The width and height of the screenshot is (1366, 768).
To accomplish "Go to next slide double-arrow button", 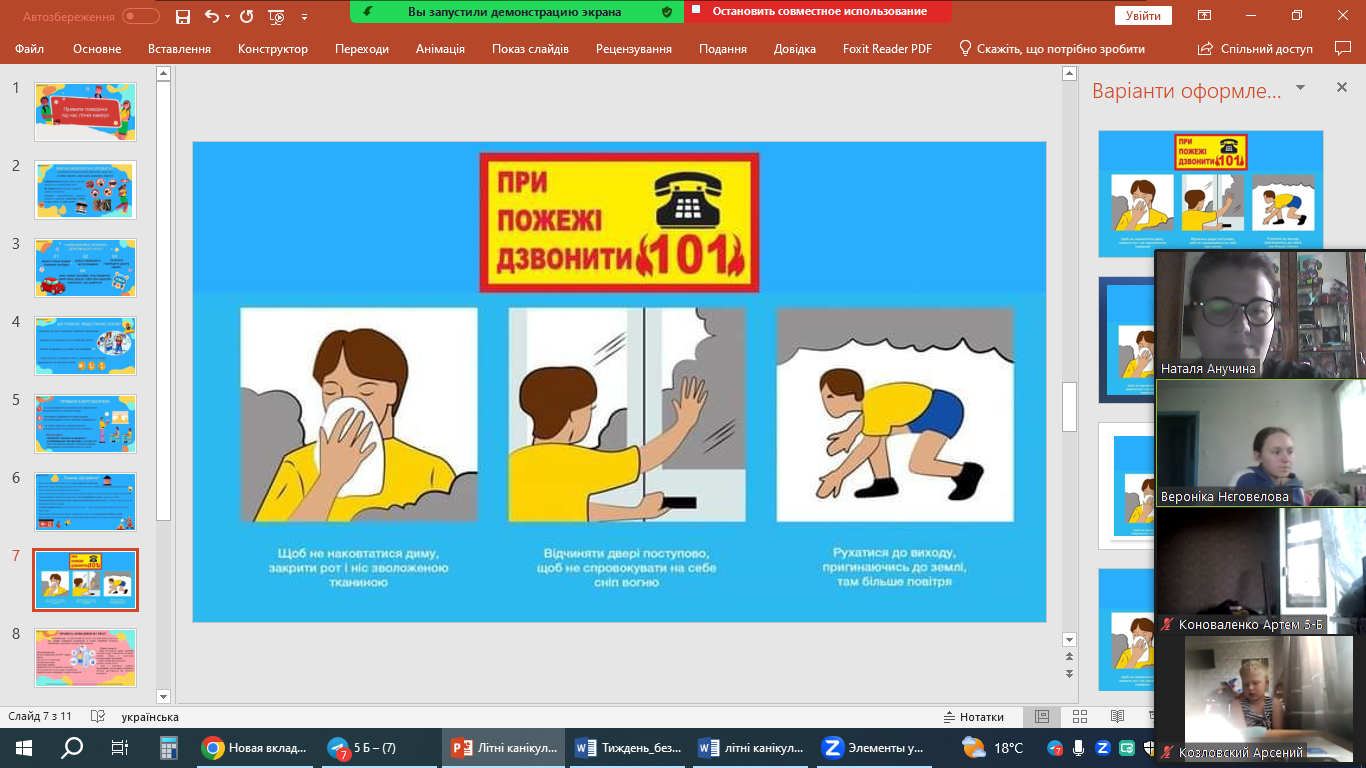I will 1069,674.
